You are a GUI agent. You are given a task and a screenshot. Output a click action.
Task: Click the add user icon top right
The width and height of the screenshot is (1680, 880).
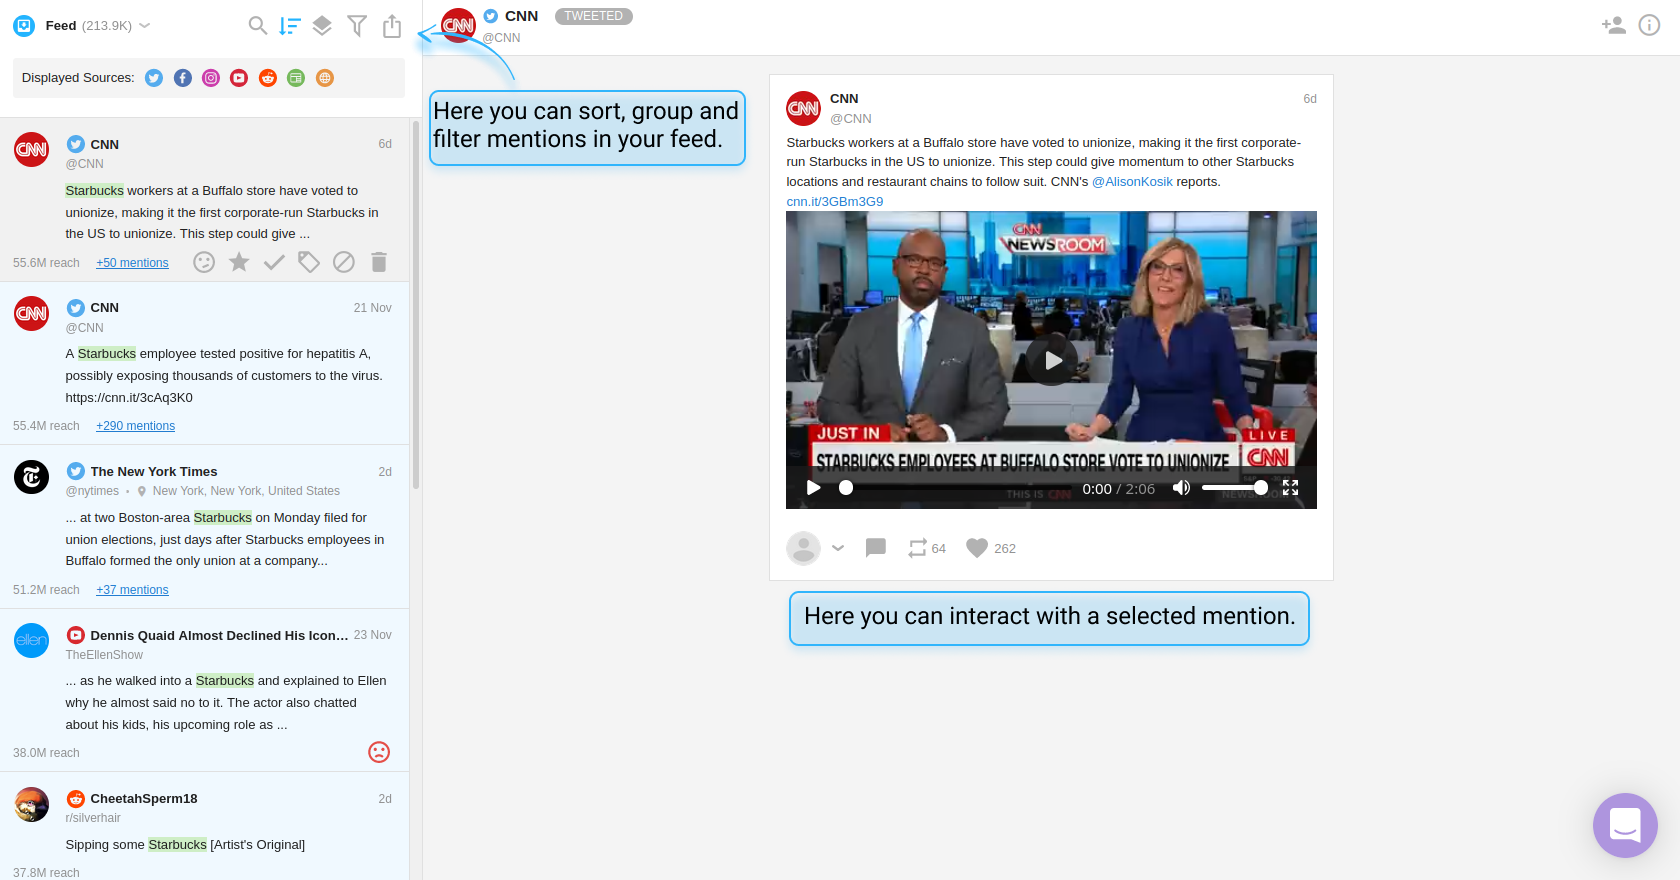tap(1613, 25)
